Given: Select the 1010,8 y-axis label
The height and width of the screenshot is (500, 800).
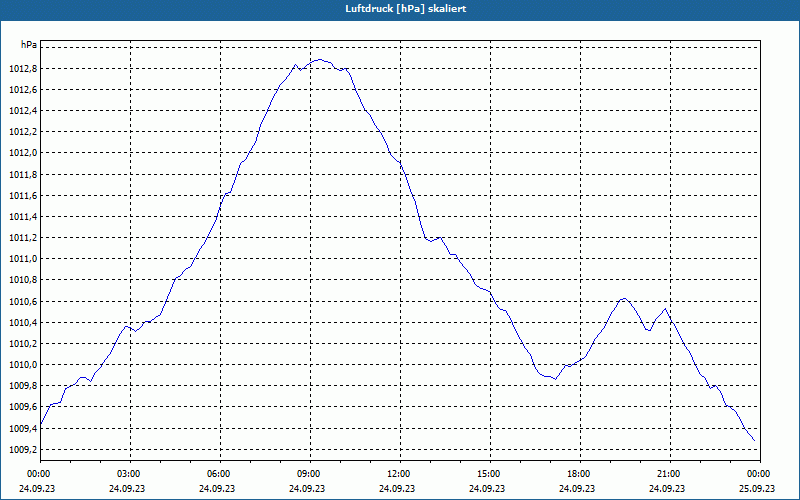Looking at the screenshot, I should 23,280.
